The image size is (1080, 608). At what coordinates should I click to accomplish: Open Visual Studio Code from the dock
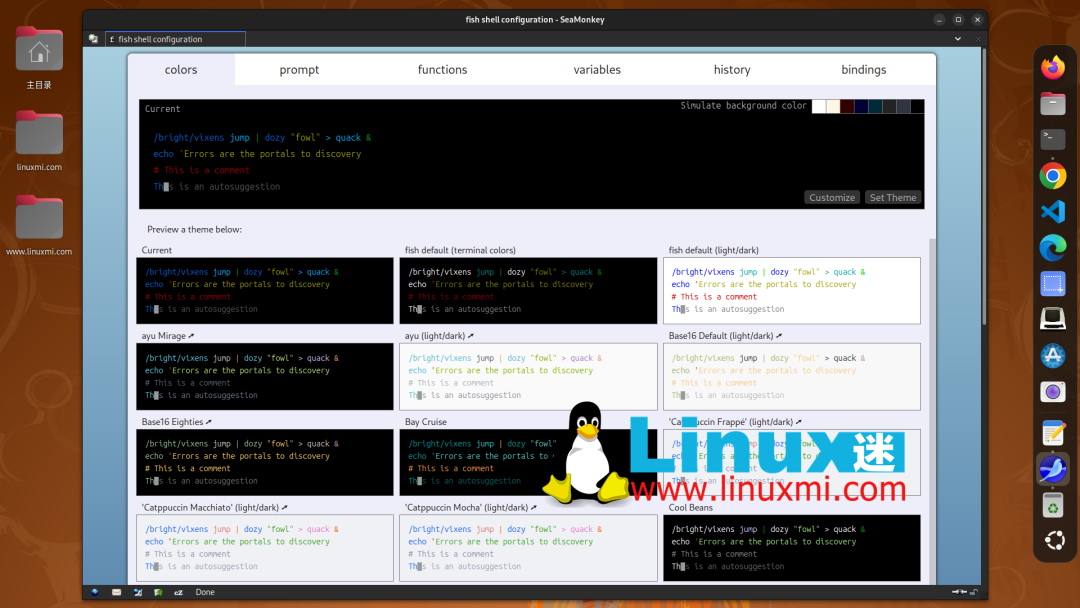click(1053, 212)
